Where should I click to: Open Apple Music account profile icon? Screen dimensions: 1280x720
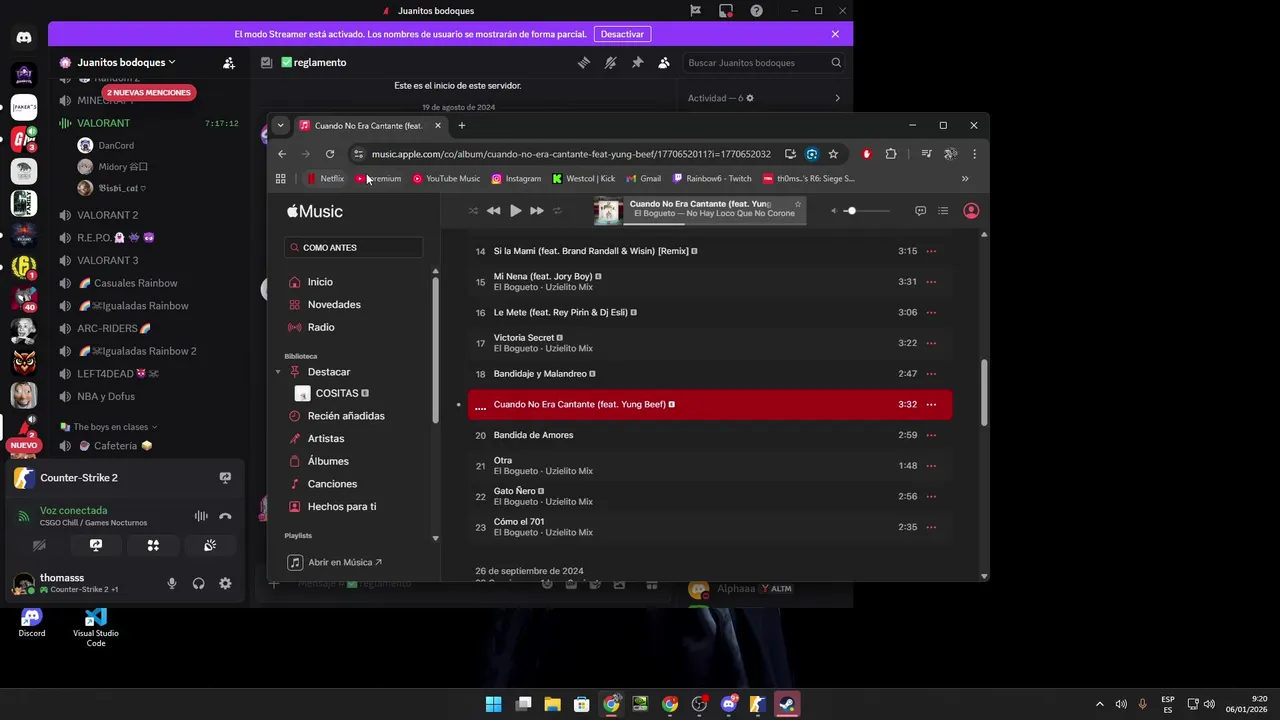pyautogui.click(x=971, y=211)
